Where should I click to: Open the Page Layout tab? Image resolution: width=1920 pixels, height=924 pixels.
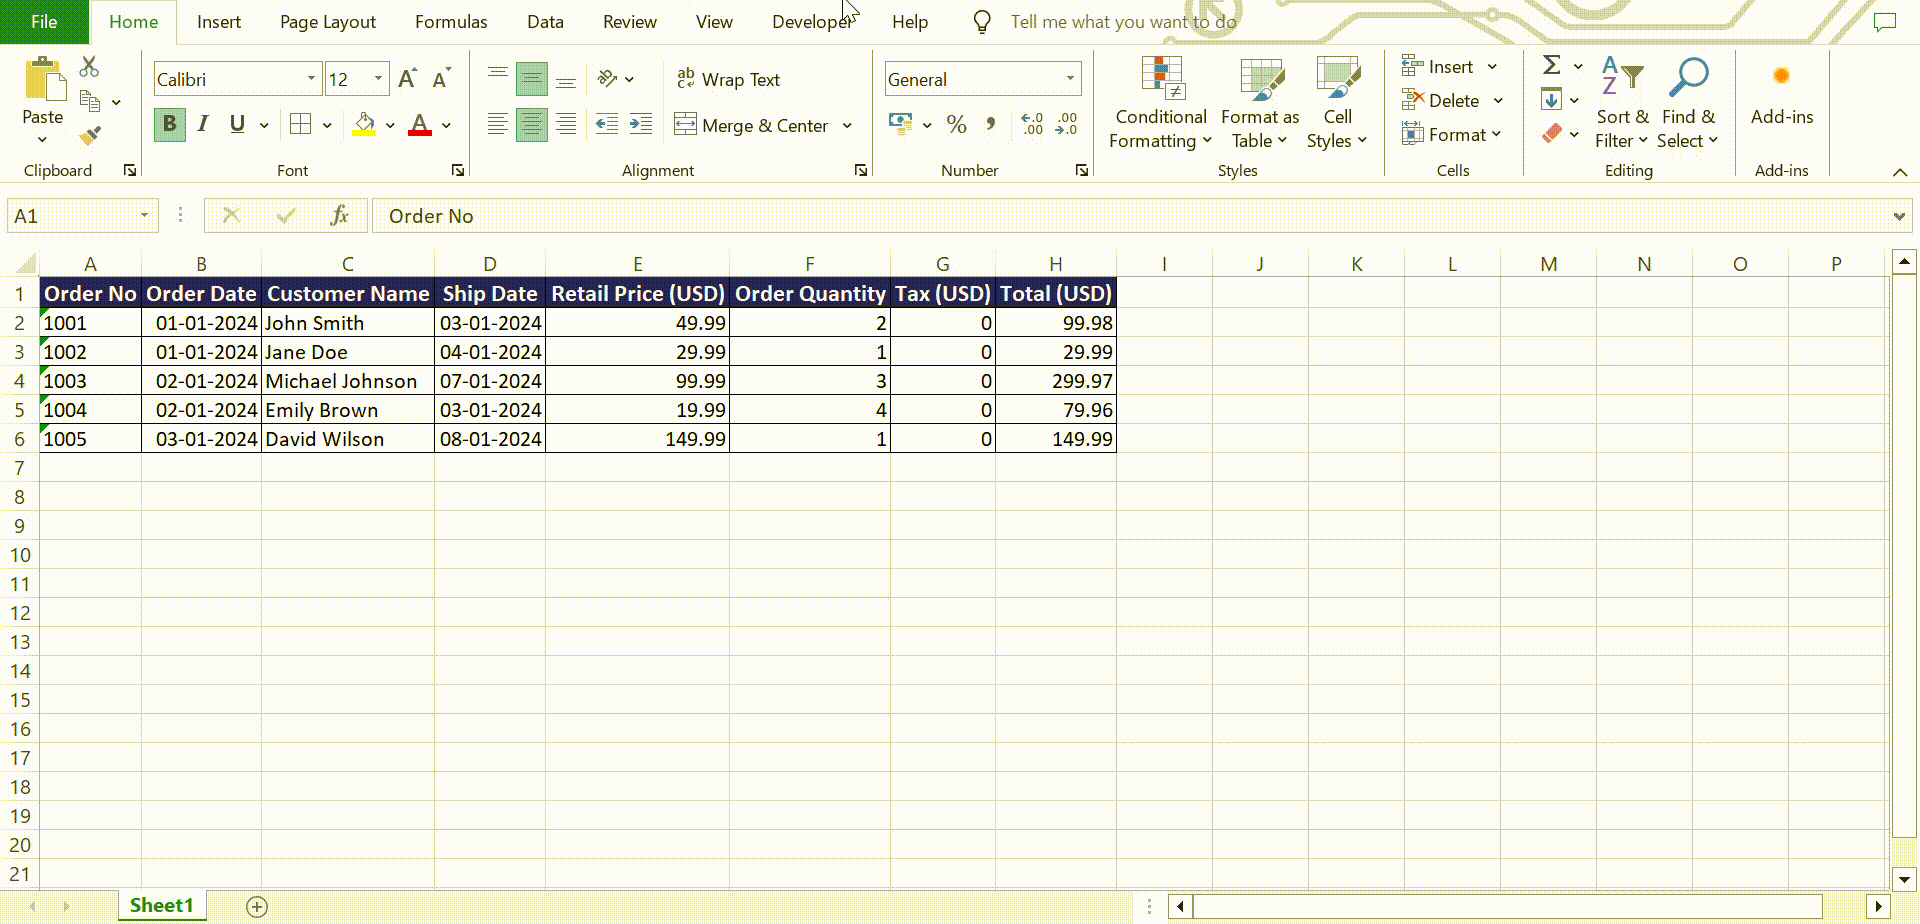click(327, 22)
